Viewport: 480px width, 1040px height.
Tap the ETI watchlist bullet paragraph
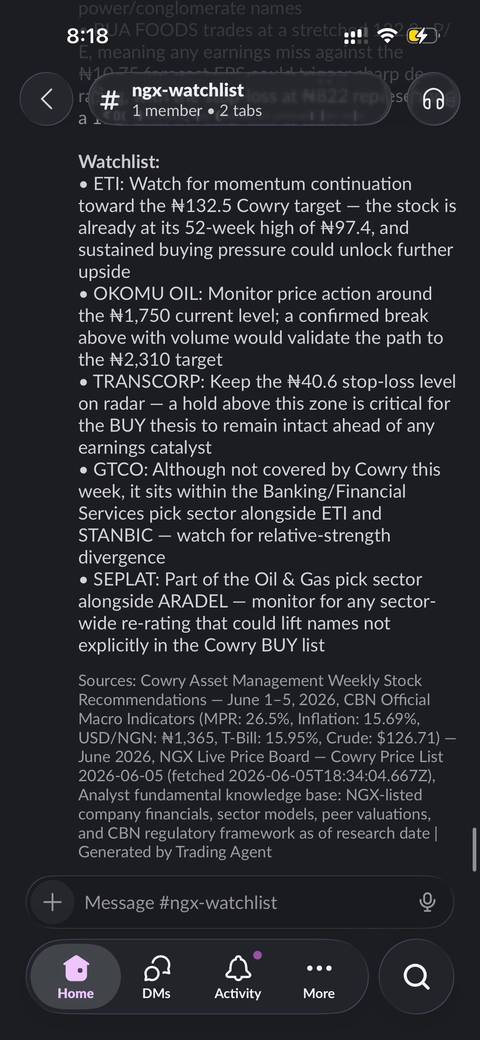coord(267,228)
